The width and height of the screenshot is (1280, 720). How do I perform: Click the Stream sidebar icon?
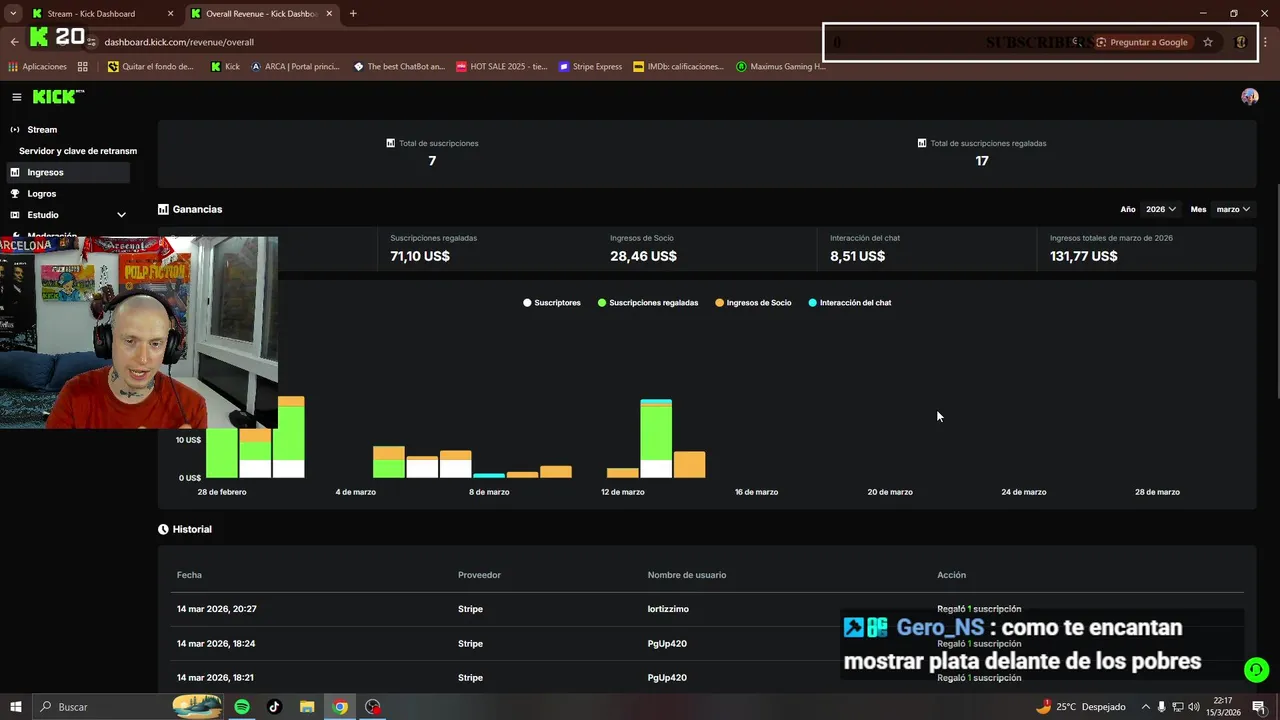pos(15,130)
